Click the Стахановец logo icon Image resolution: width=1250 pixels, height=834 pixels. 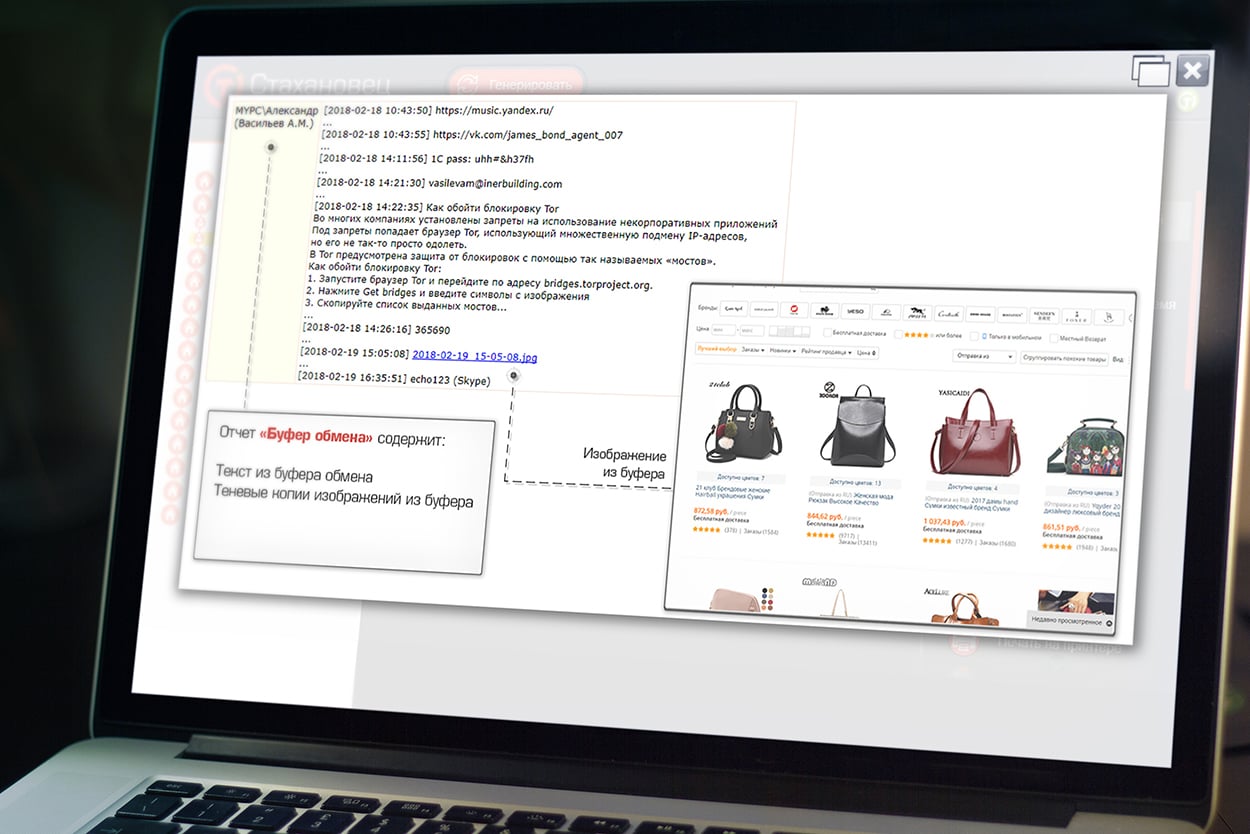[x=220, y=84]
